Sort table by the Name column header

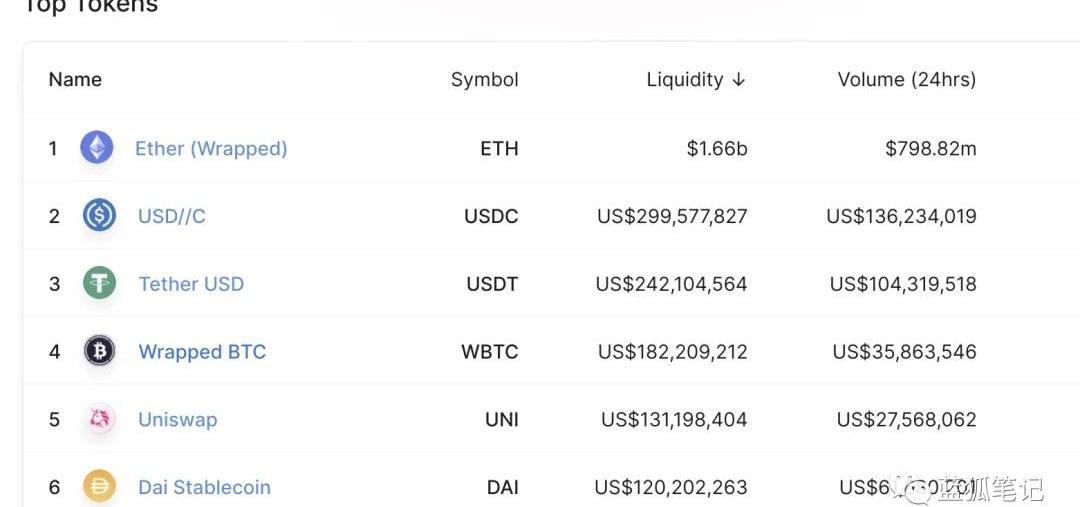(75, 79)
